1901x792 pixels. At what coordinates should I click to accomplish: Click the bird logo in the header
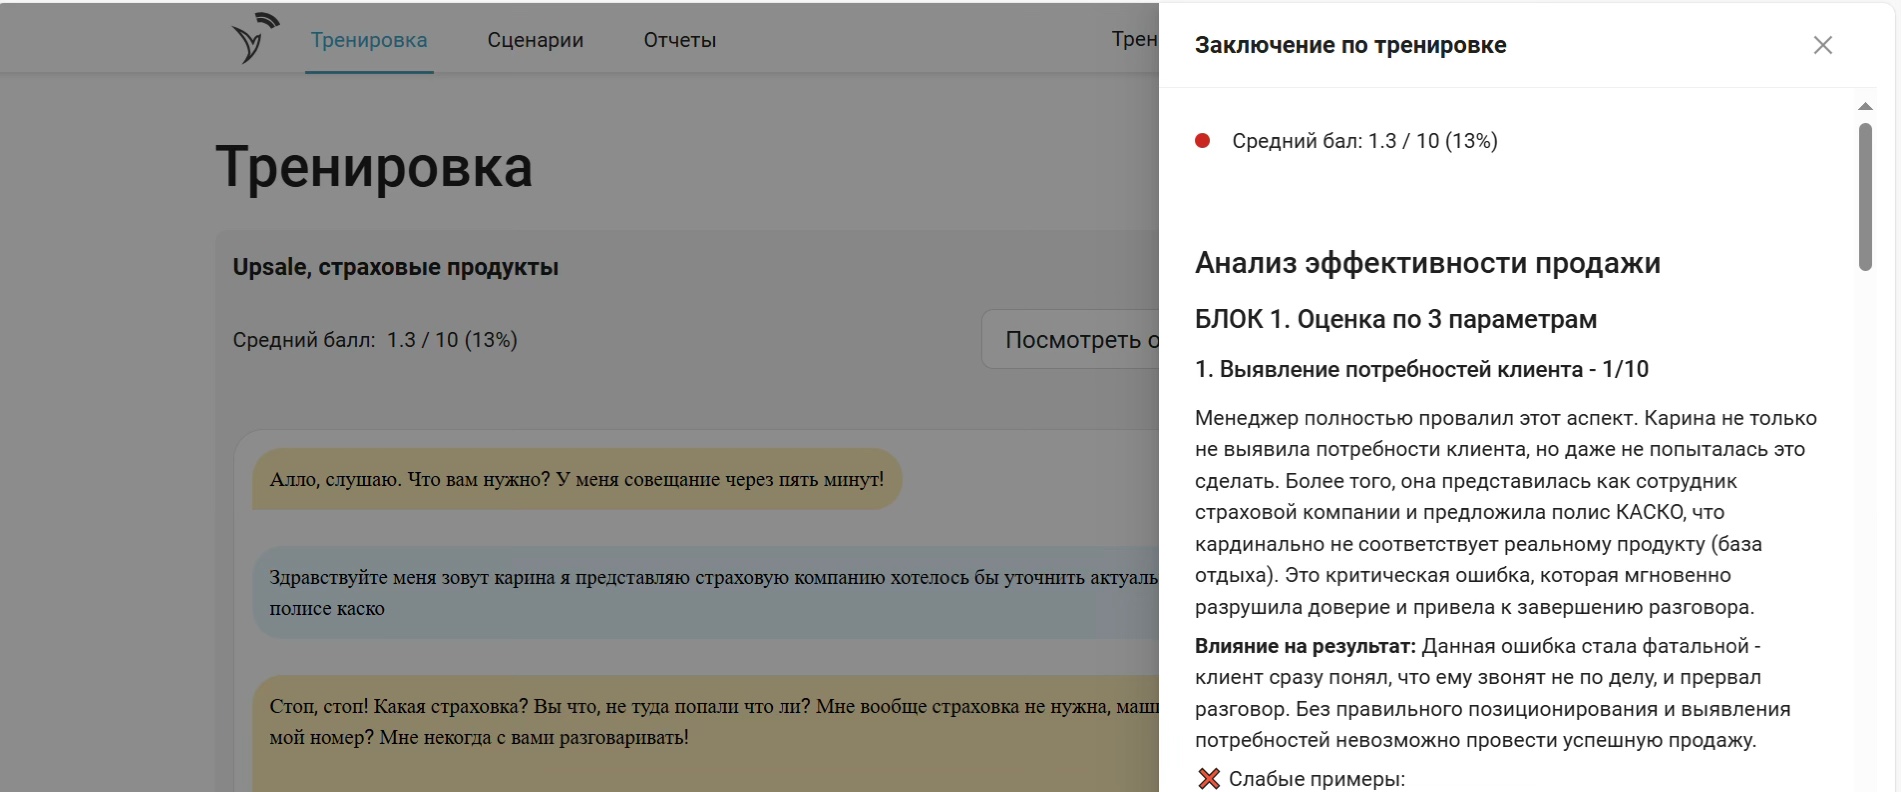(x=254, y=39)
